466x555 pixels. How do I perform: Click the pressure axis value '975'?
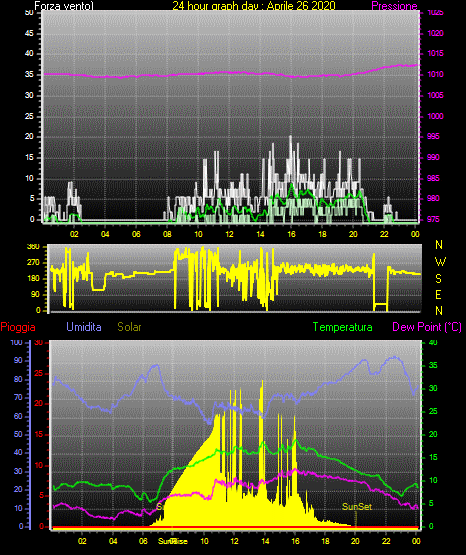[x=433, y=219]
